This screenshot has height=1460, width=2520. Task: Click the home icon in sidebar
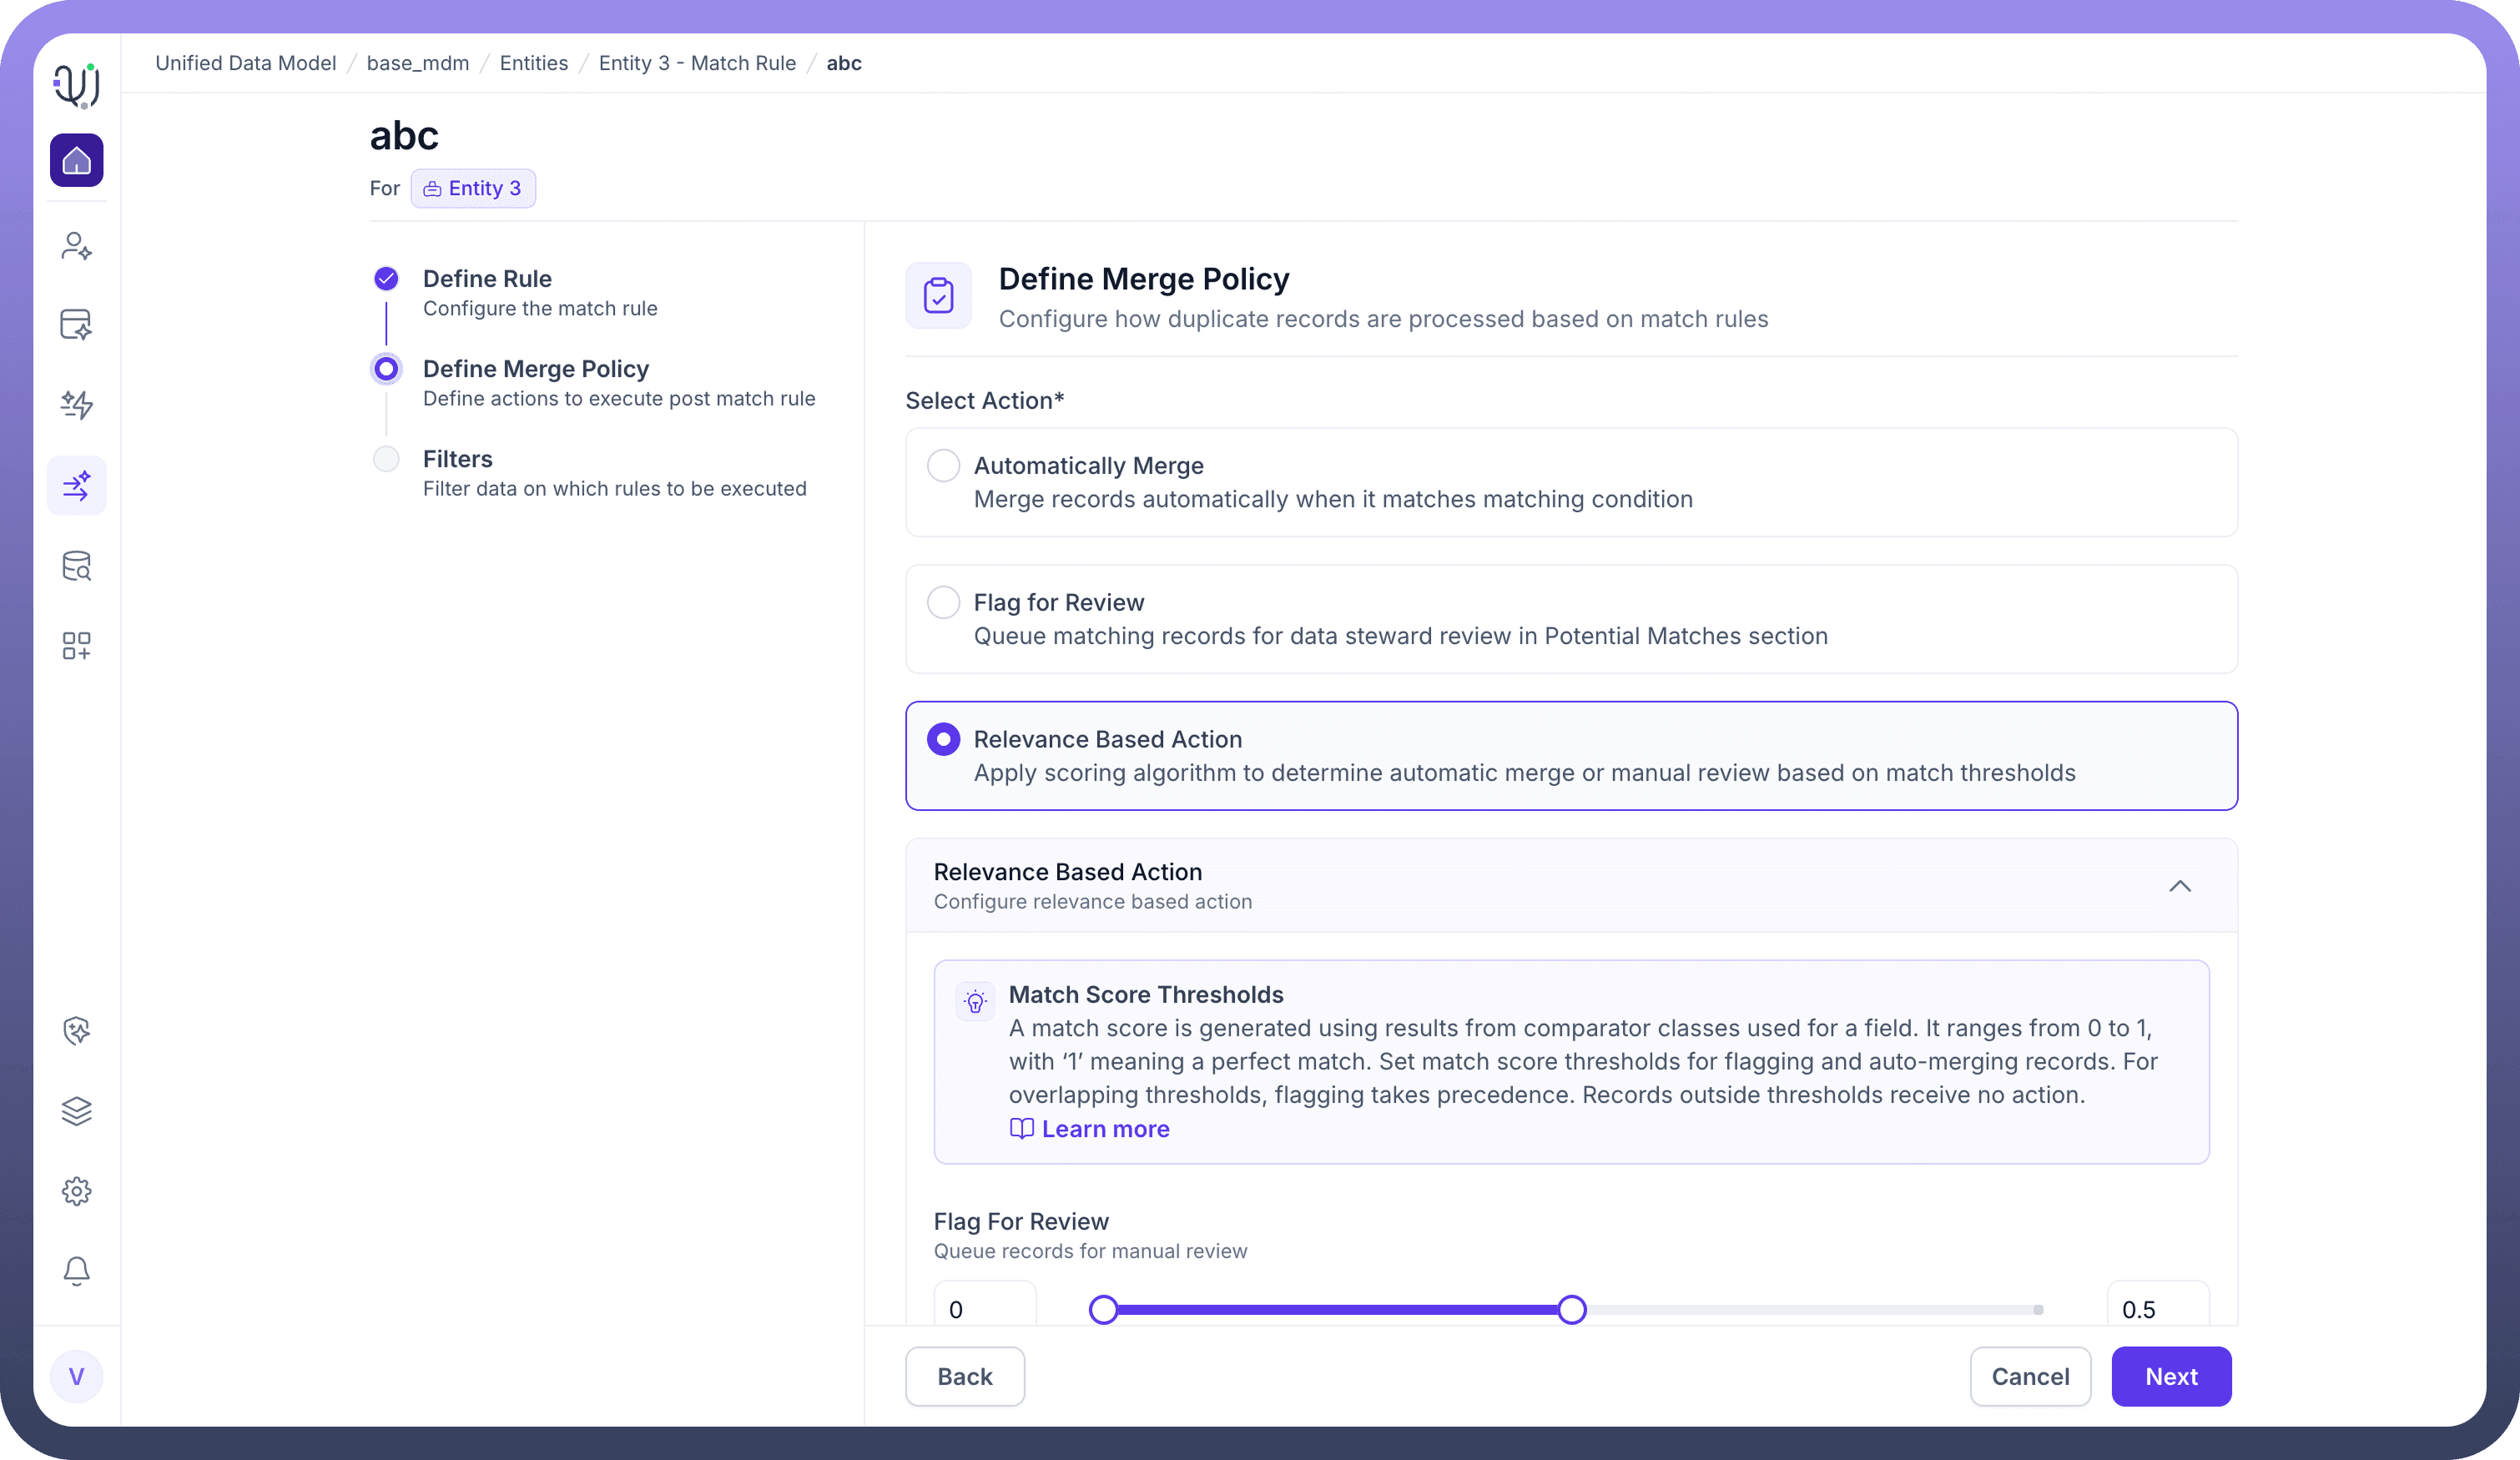coord(76,160)
